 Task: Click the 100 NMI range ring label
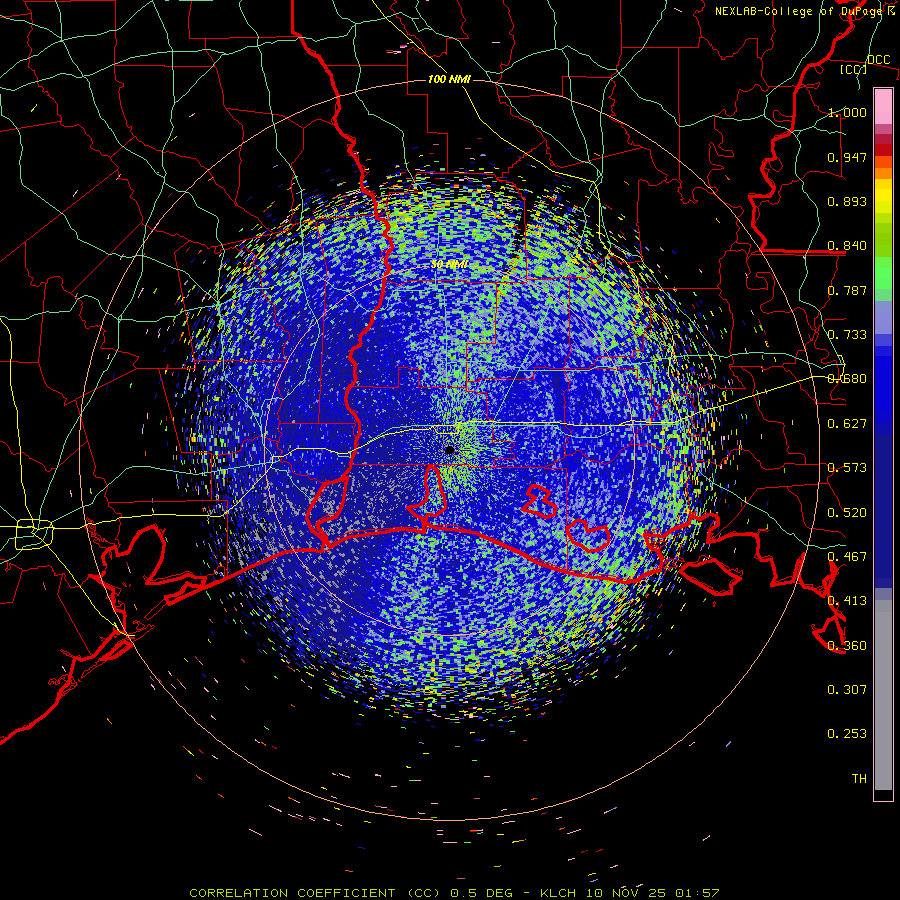[449, 79]
